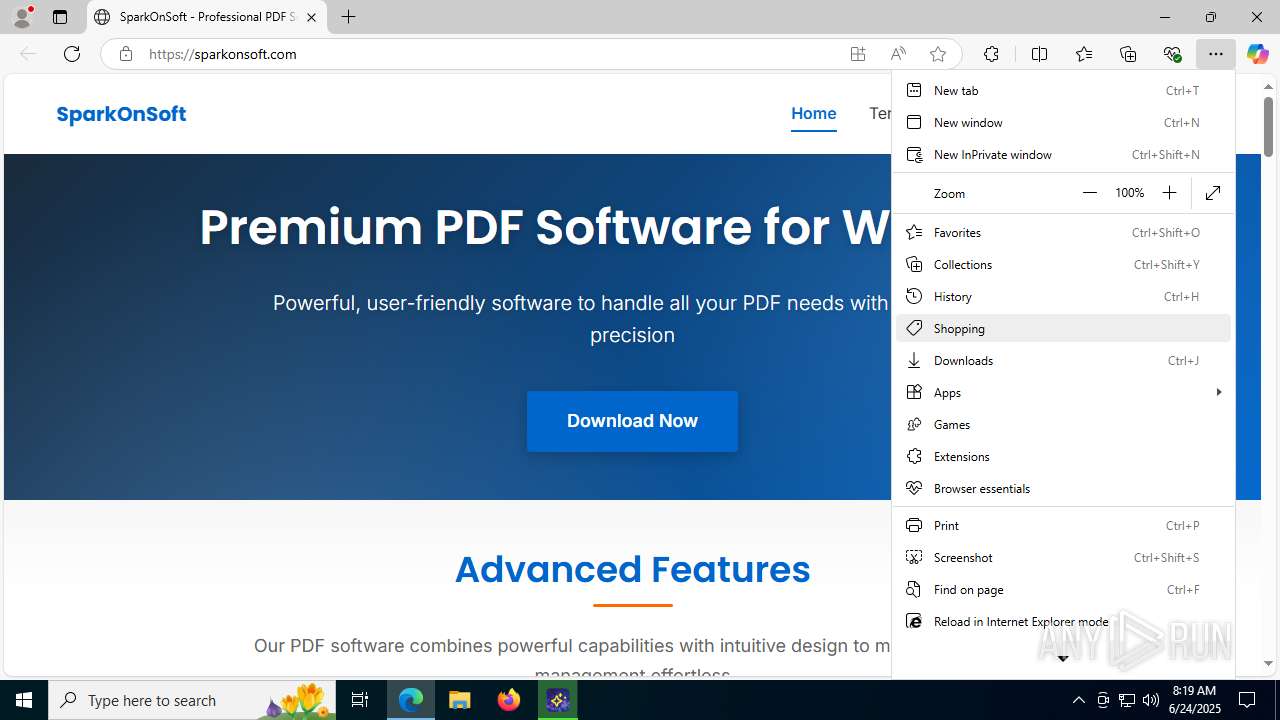
Task: Open Browser essentials menu item
Action: [1063, 488]
